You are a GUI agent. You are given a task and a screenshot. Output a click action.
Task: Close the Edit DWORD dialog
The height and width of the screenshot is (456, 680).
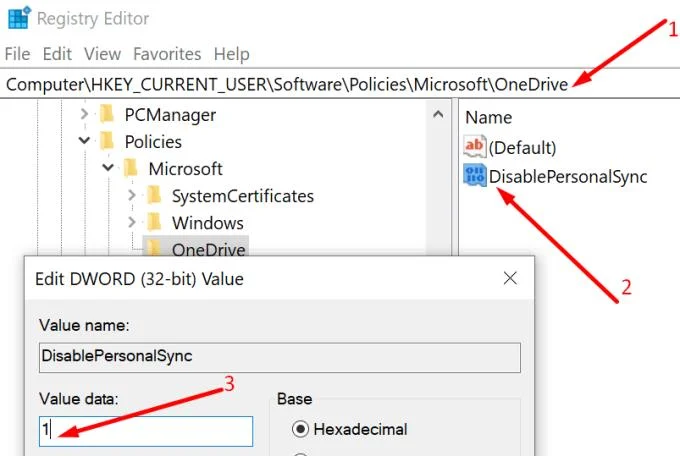[x=510, y=278]
